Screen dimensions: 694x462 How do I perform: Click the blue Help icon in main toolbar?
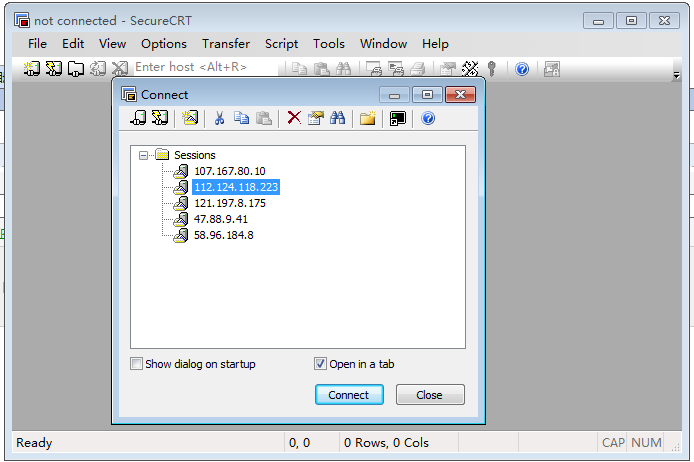tap(522, 69)
